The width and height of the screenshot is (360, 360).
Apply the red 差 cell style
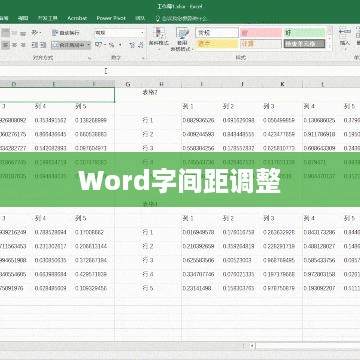pyautogui.click(x=261, y=33)
